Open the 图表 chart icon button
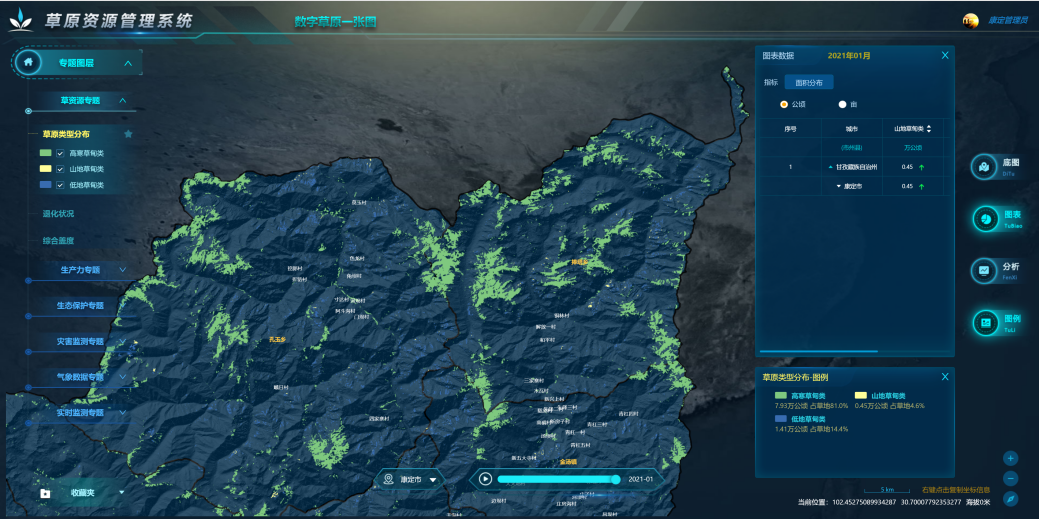This screenshot has height=519, width=1039. tap(985, 219)
